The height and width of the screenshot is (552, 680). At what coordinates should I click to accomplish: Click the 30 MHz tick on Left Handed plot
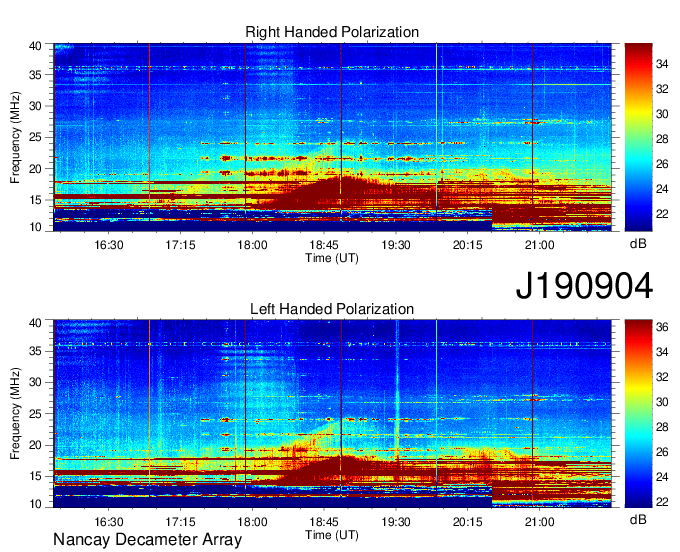point(35,382)
